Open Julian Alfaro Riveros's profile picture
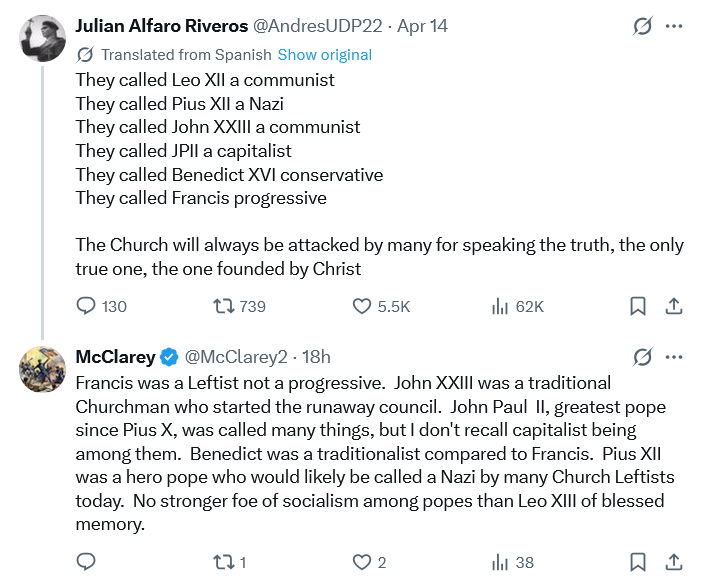The width and height of the screenshot is (704, 584). tap(43, 38)
